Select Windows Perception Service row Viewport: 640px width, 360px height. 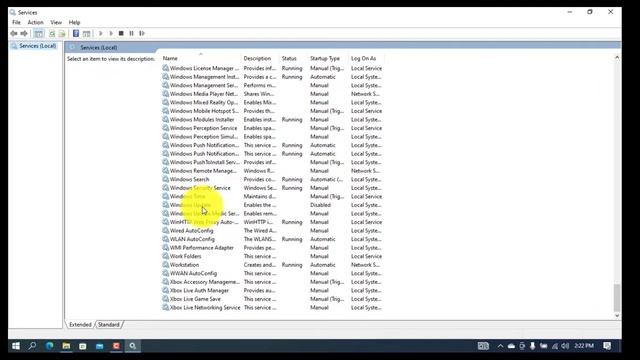(272, 128)
